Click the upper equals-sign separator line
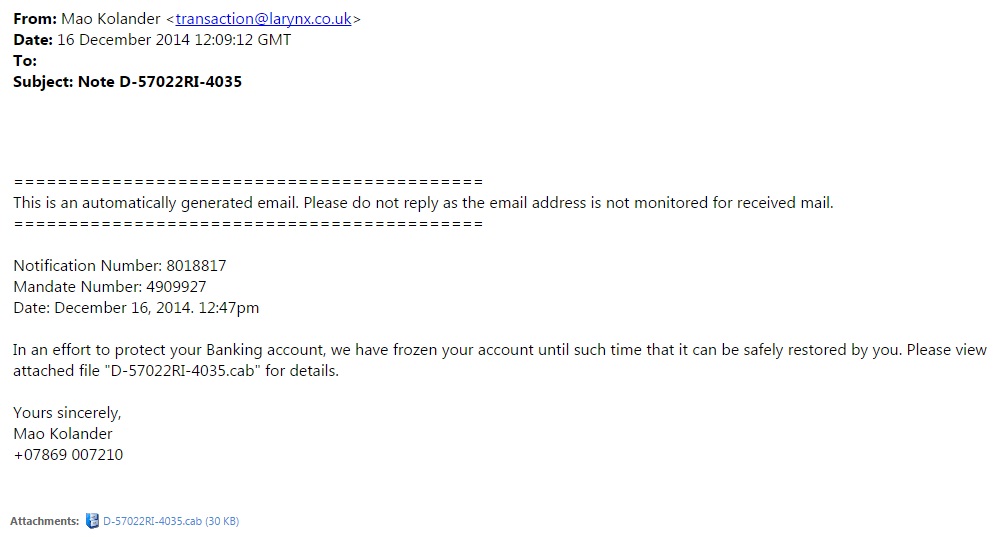 [x=248, y=182]
